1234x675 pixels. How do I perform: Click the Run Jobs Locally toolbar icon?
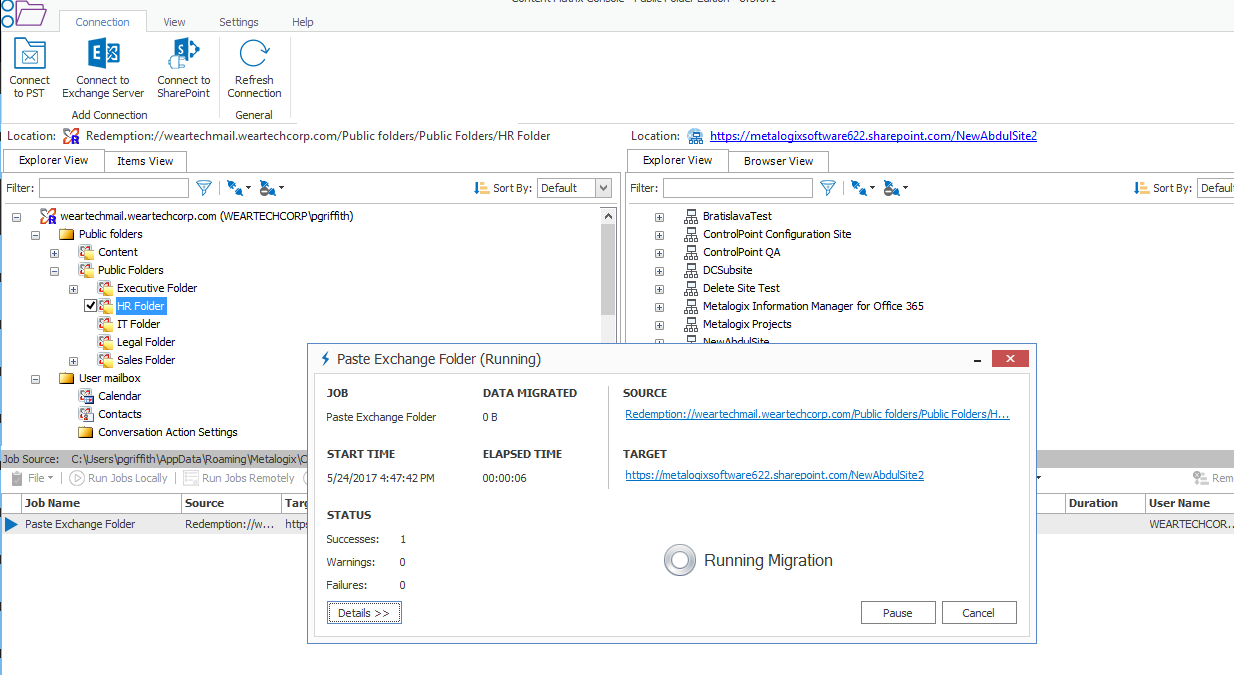77,478
